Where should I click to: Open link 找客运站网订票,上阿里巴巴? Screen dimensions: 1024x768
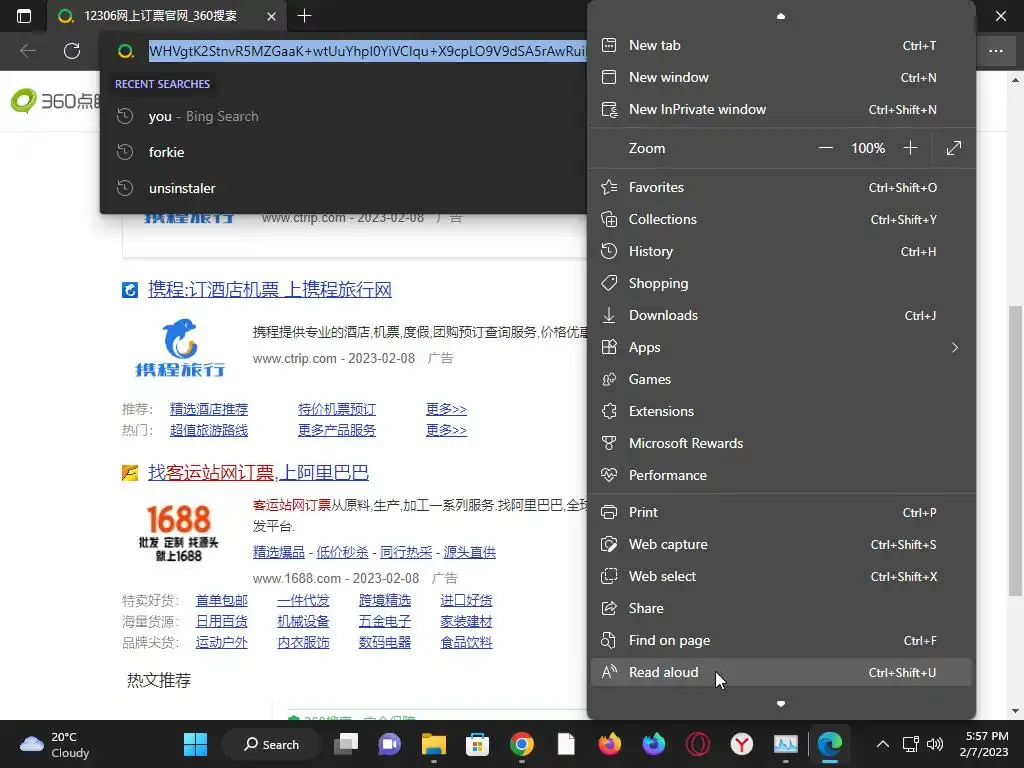coord(259,472)
